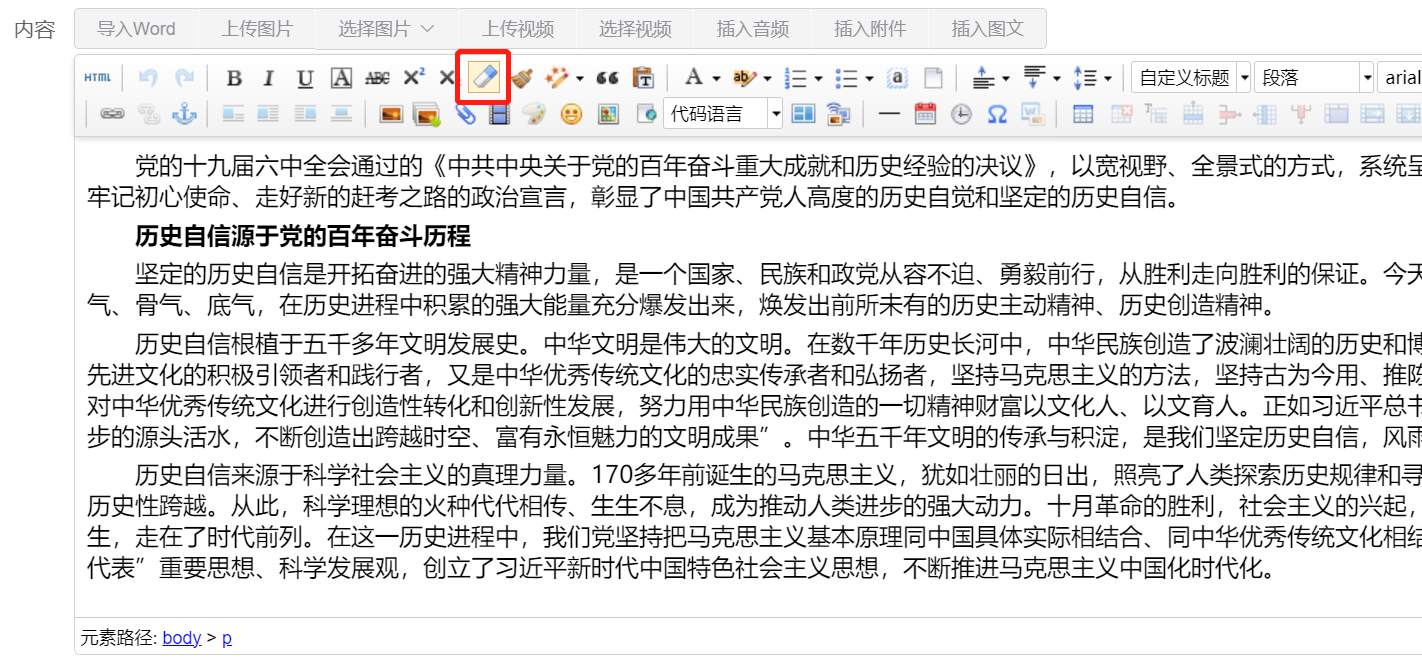Screen dimensions: 1422x666
Task: Select the highlighted format eraser tool
Action: tap(483, 77)
